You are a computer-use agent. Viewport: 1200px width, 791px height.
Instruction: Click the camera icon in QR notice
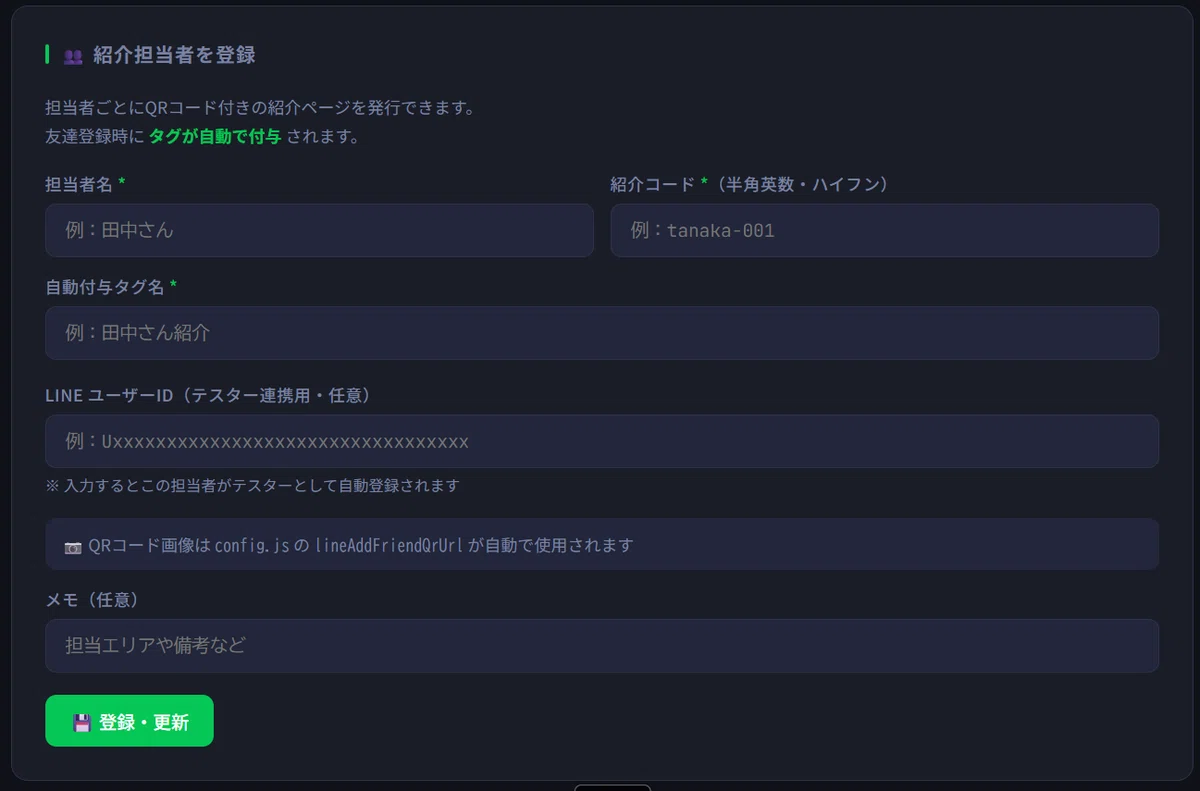point(73,546)
